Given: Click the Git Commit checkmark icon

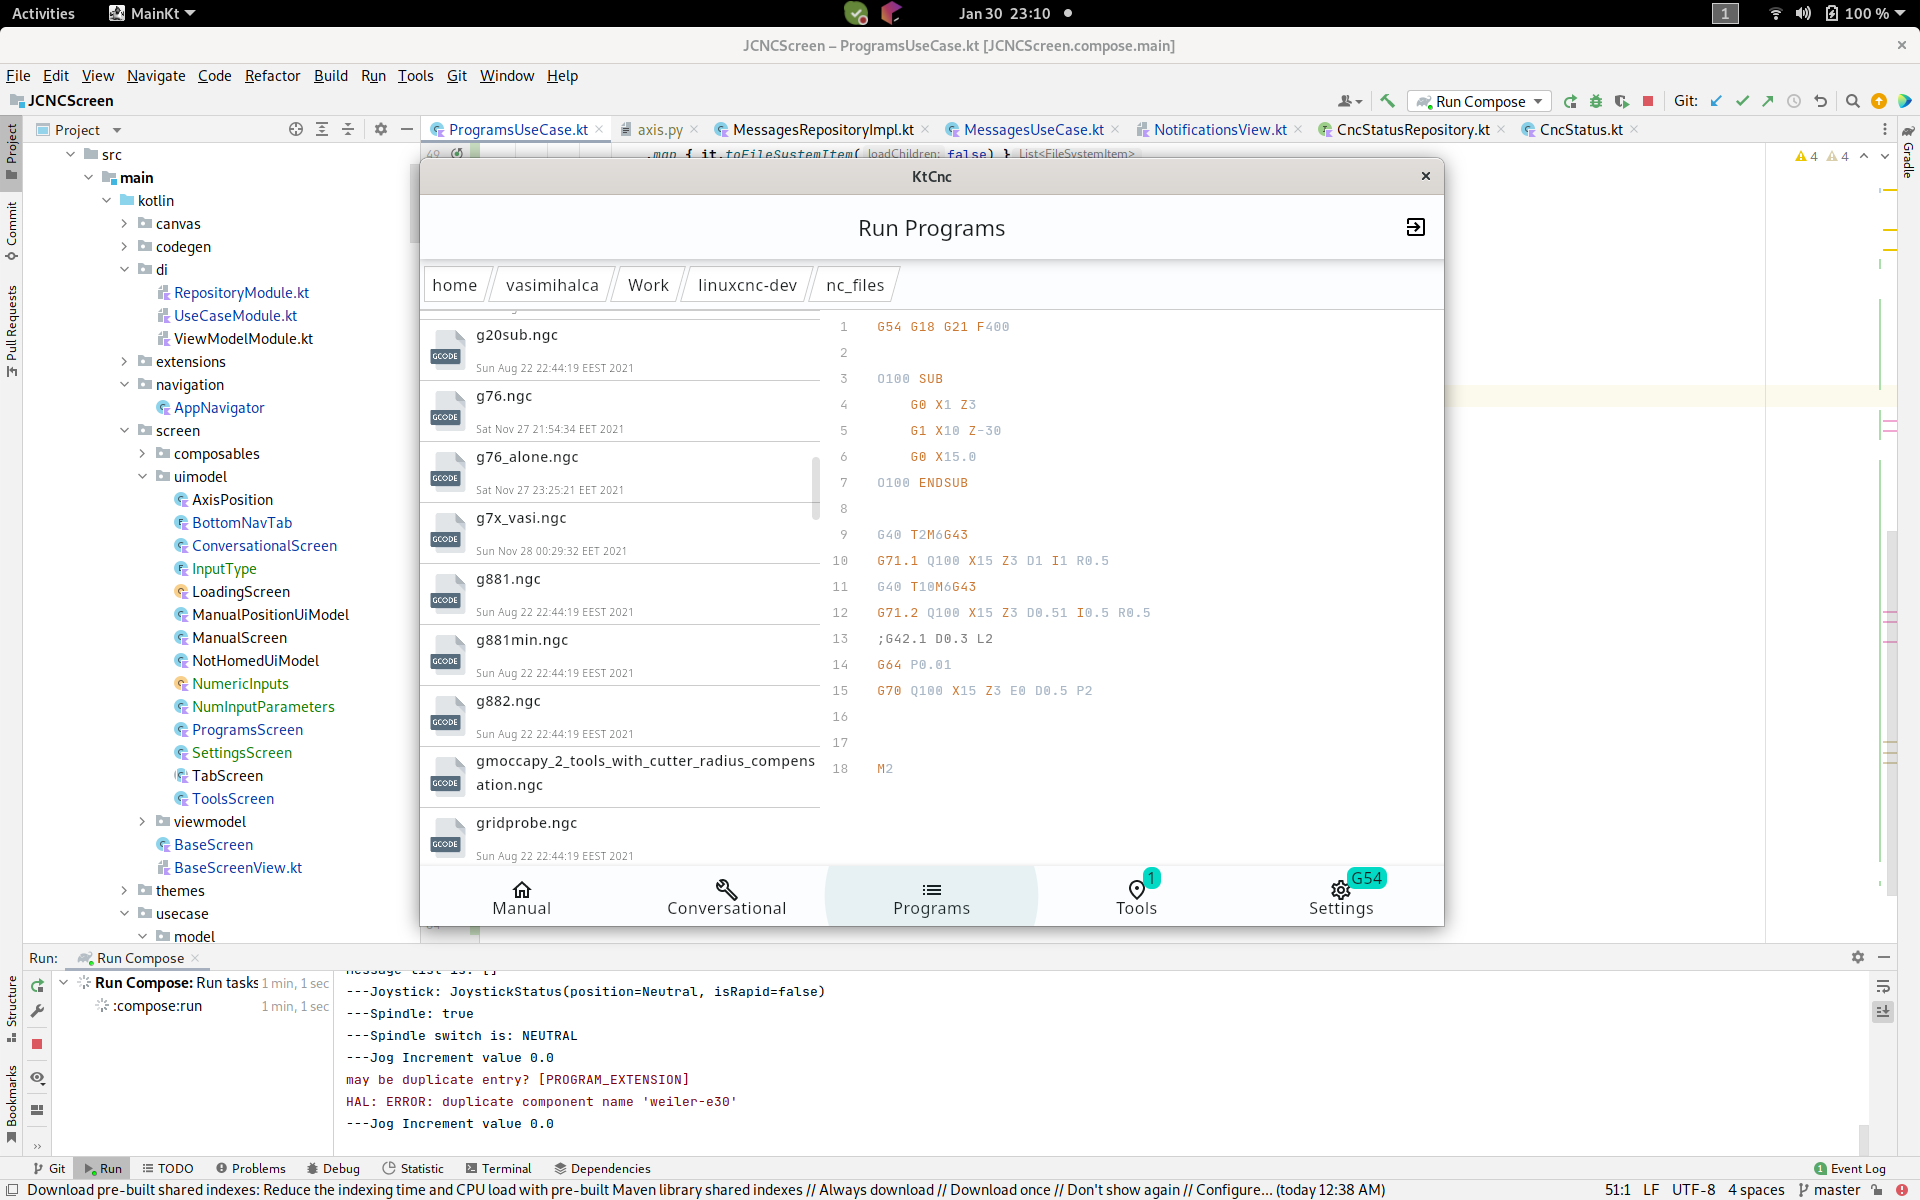Looking at the screenshot, I should 1742,101.
